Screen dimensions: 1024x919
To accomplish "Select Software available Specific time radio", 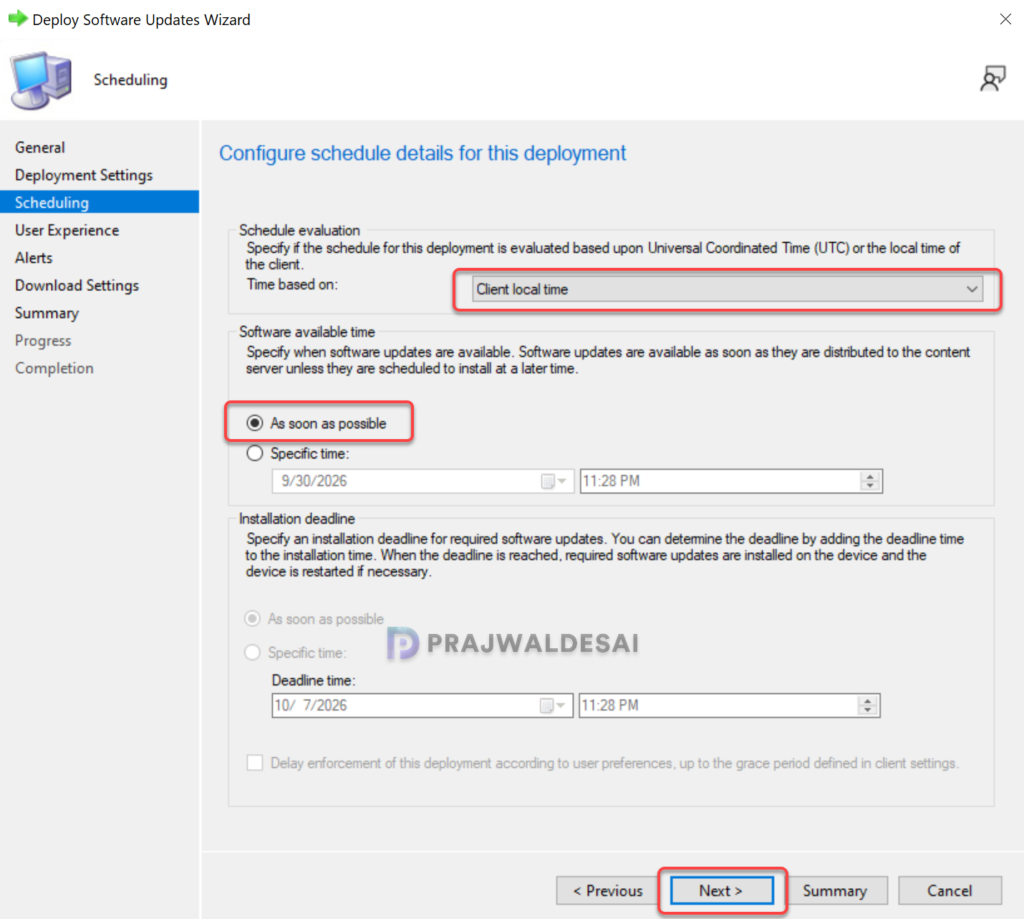I will click(255, 453).
